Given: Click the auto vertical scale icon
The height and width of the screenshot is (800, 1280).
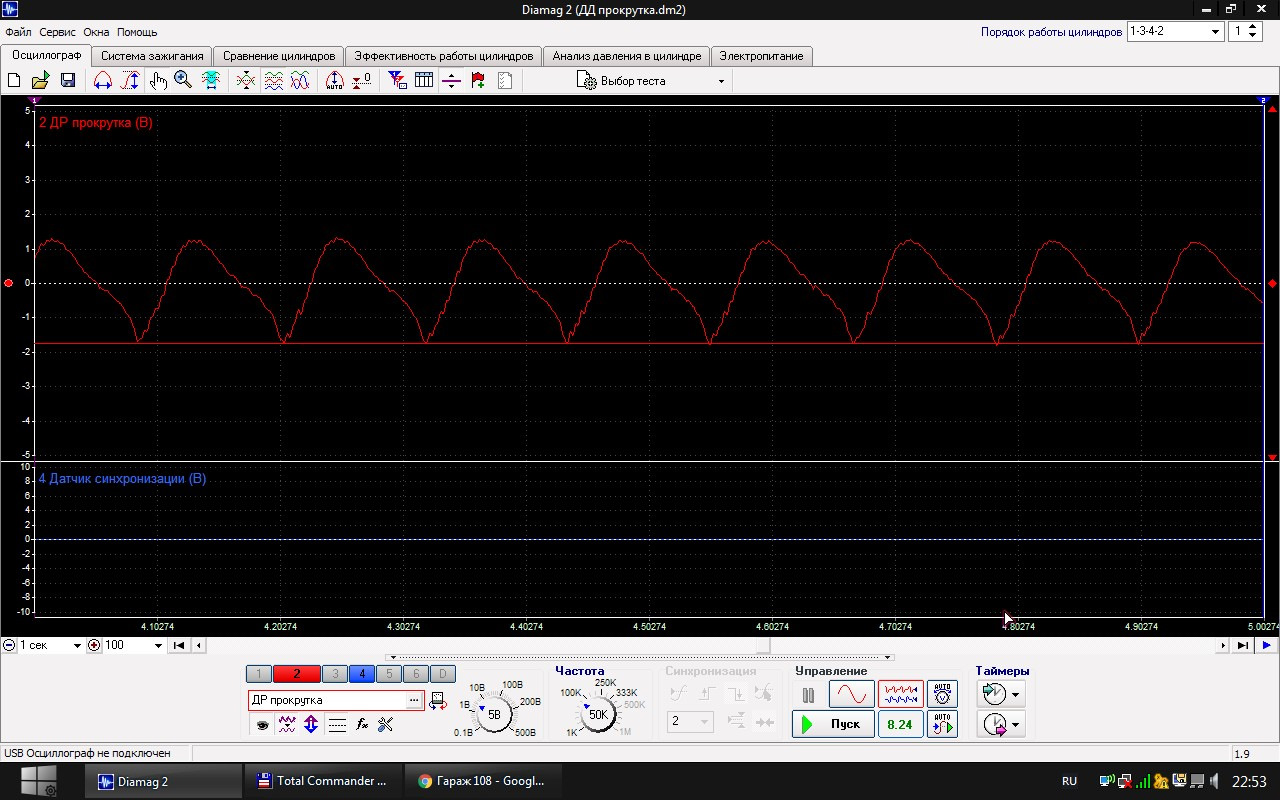Looking at the screenshot, I should coord(335,81).
